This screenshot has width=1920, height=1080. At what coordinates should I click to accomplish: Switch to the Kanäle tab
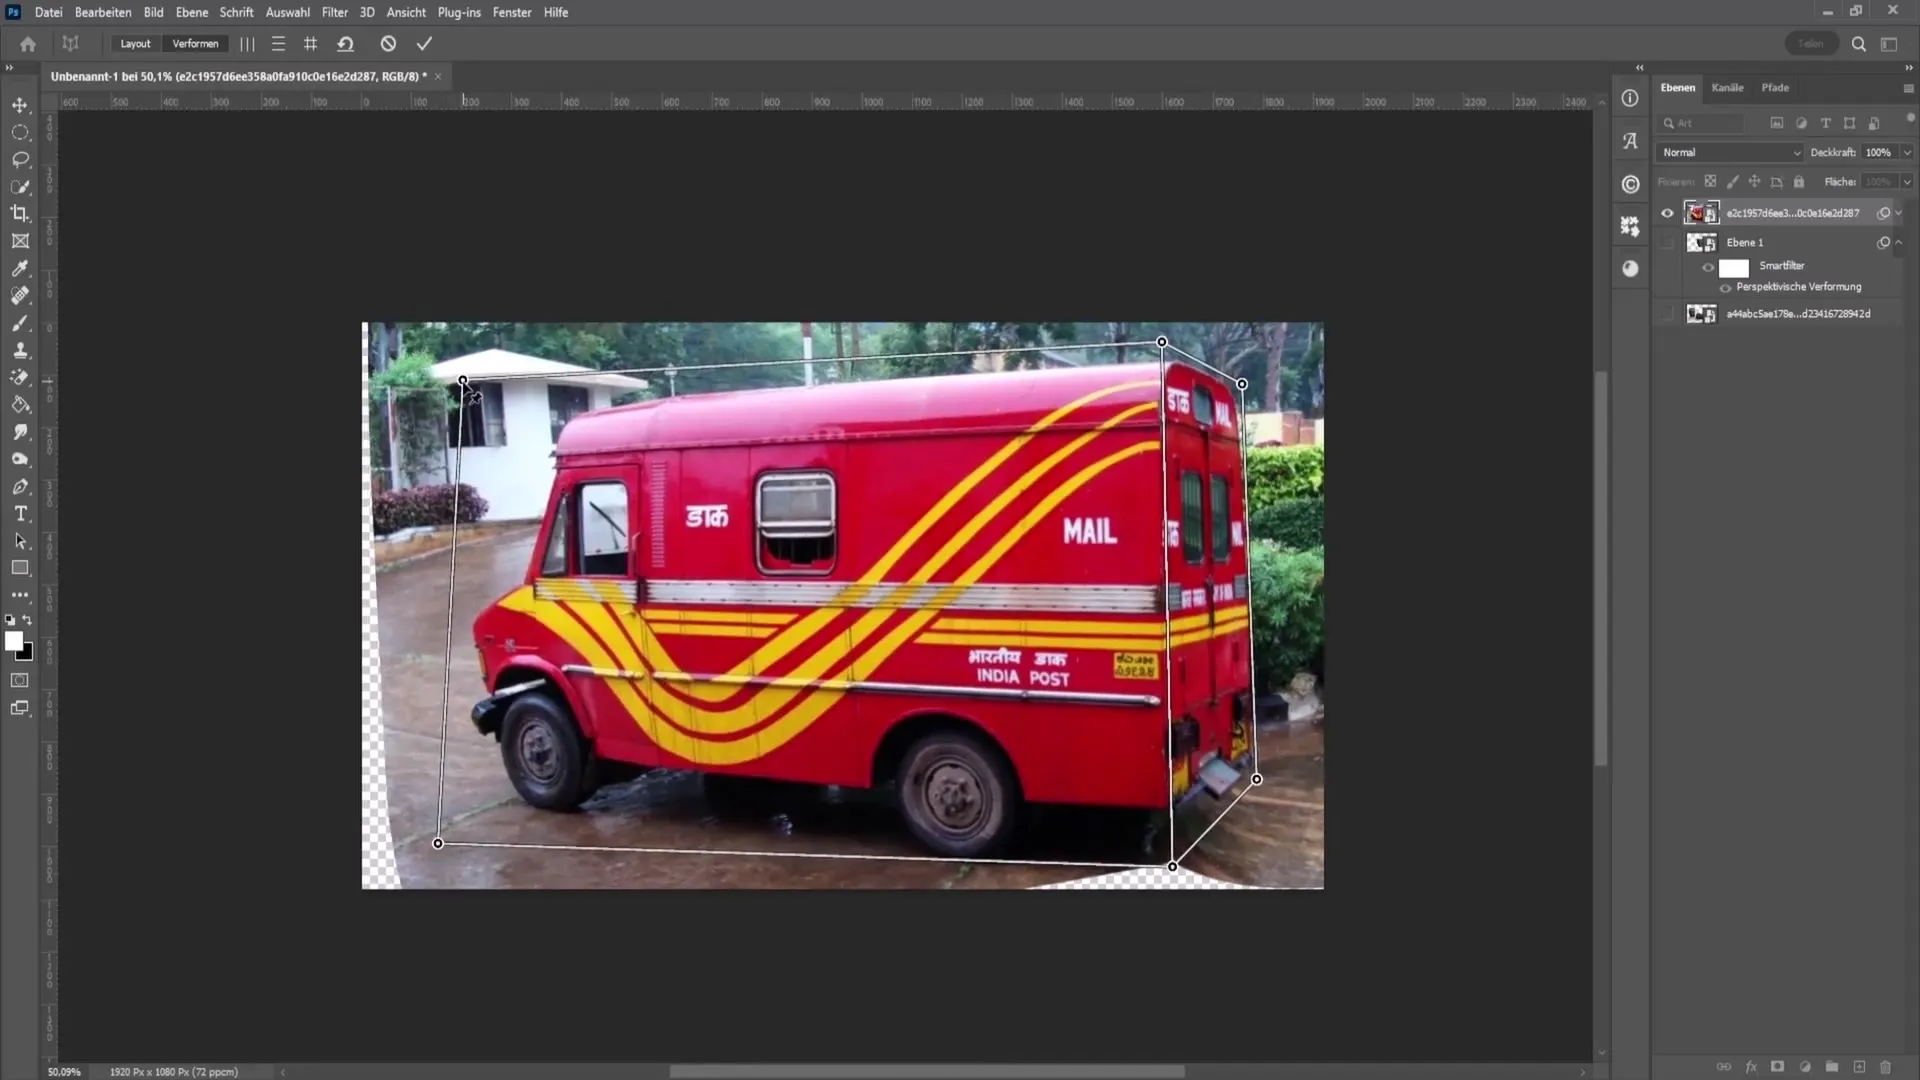coord(1727,88)
